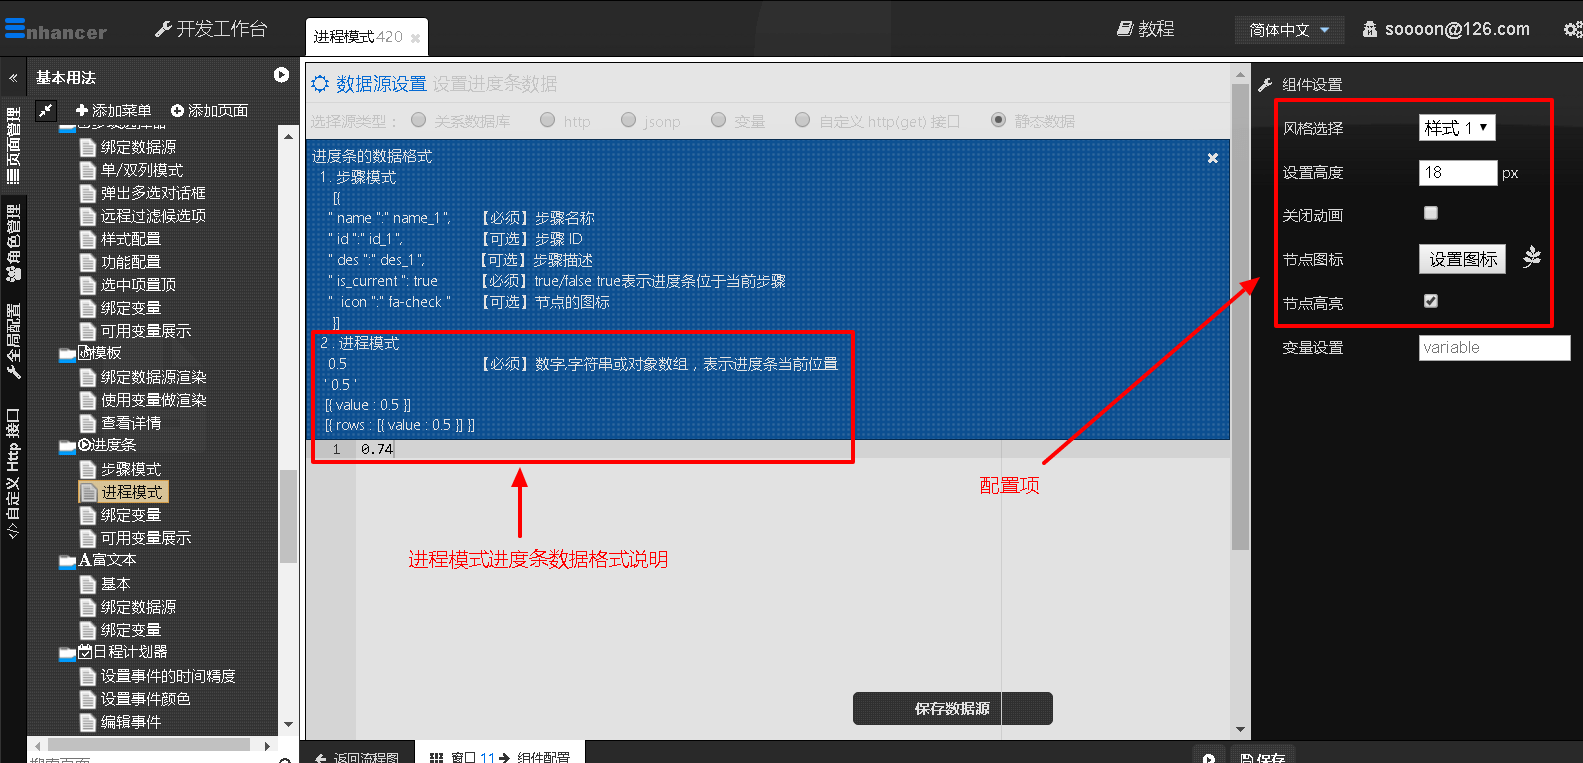The height and width of the screenshot is (763, 1583).
Task: Enable the 关闭动画 checkbox
Action: [1430, 213]
